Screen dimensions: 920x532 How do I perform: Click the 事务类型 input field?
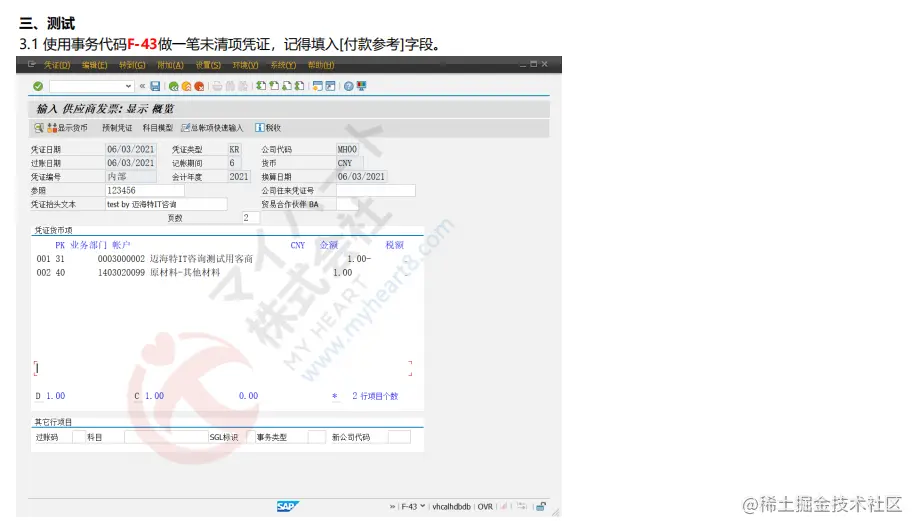317,437
